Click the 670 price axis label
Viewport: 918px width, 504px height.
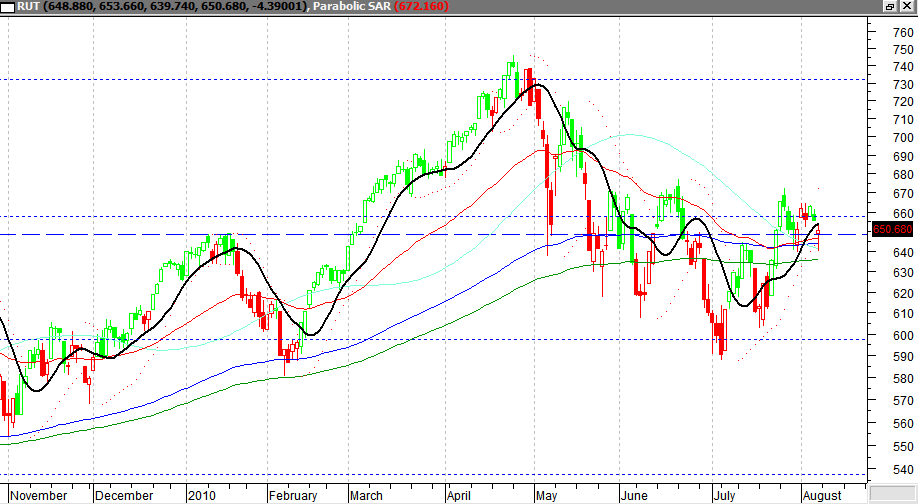click(903, 194)
